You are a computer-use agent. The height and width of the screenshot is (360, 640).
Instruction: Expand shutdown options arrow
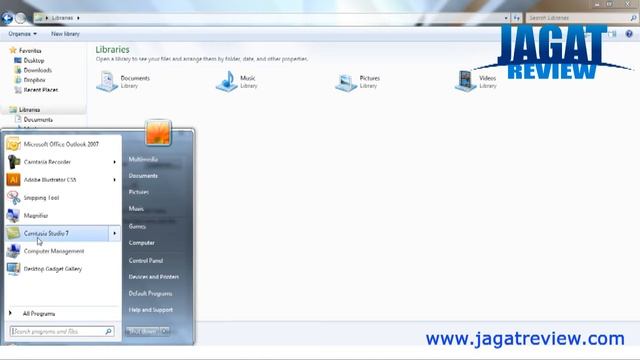[164, 331]
